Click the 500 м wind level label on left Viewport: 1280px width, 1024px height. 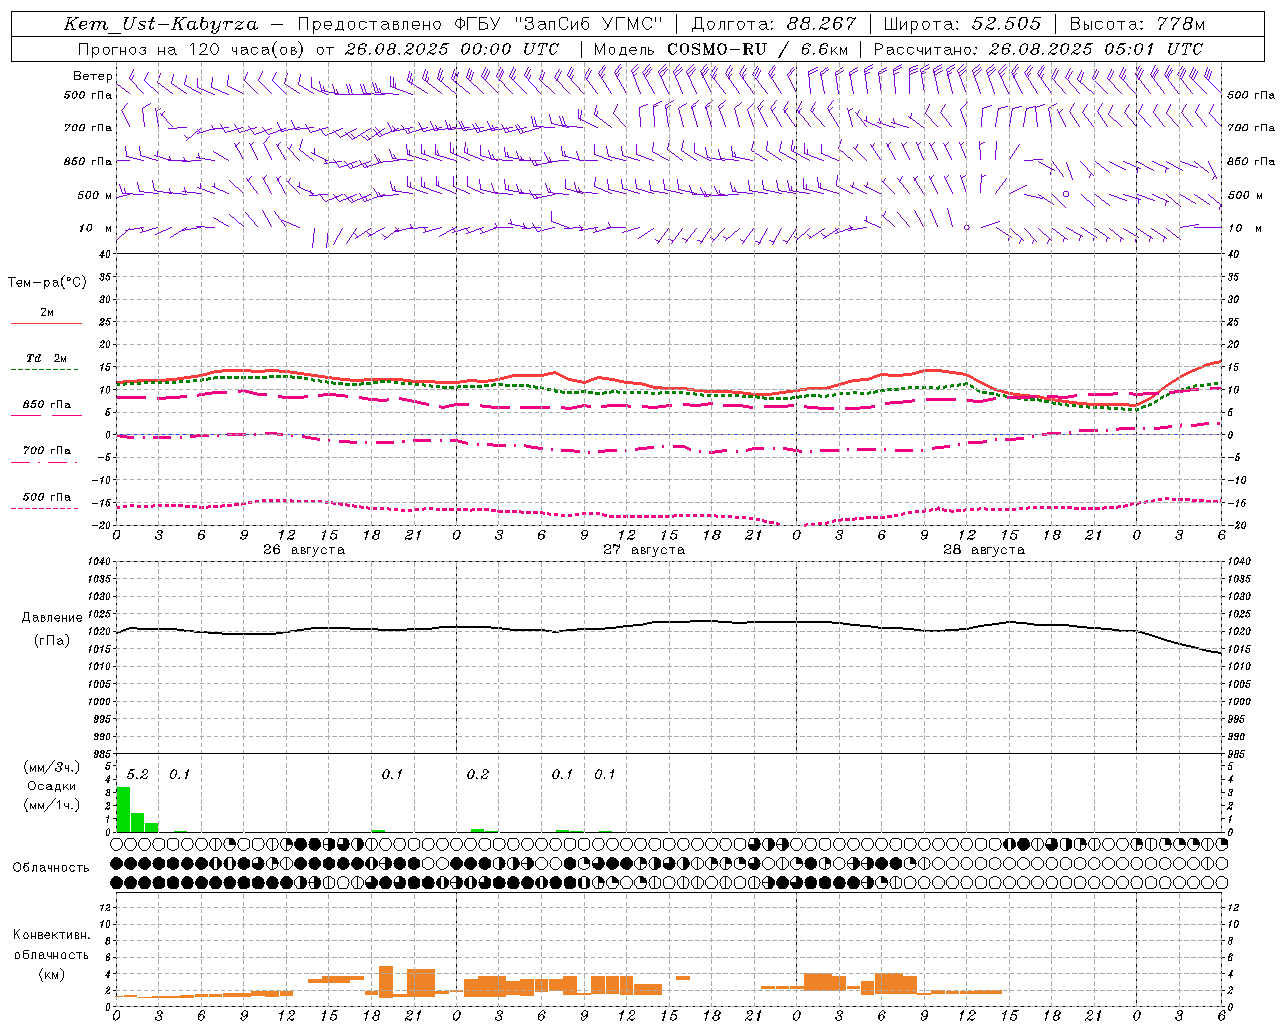click(95, 195)
